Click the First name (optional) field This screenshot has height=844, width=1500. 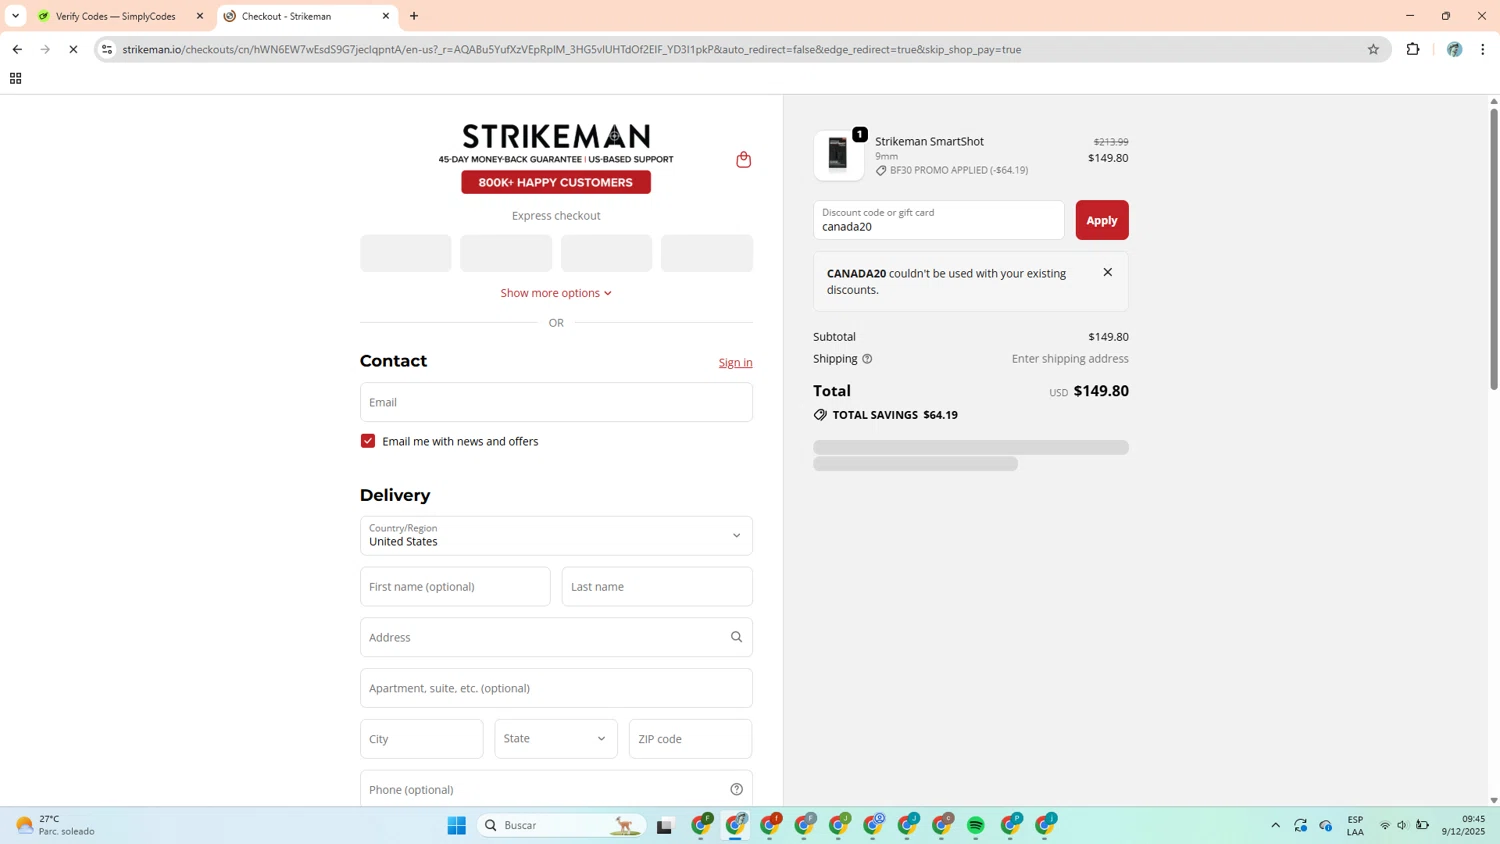[x=455, y=587]
